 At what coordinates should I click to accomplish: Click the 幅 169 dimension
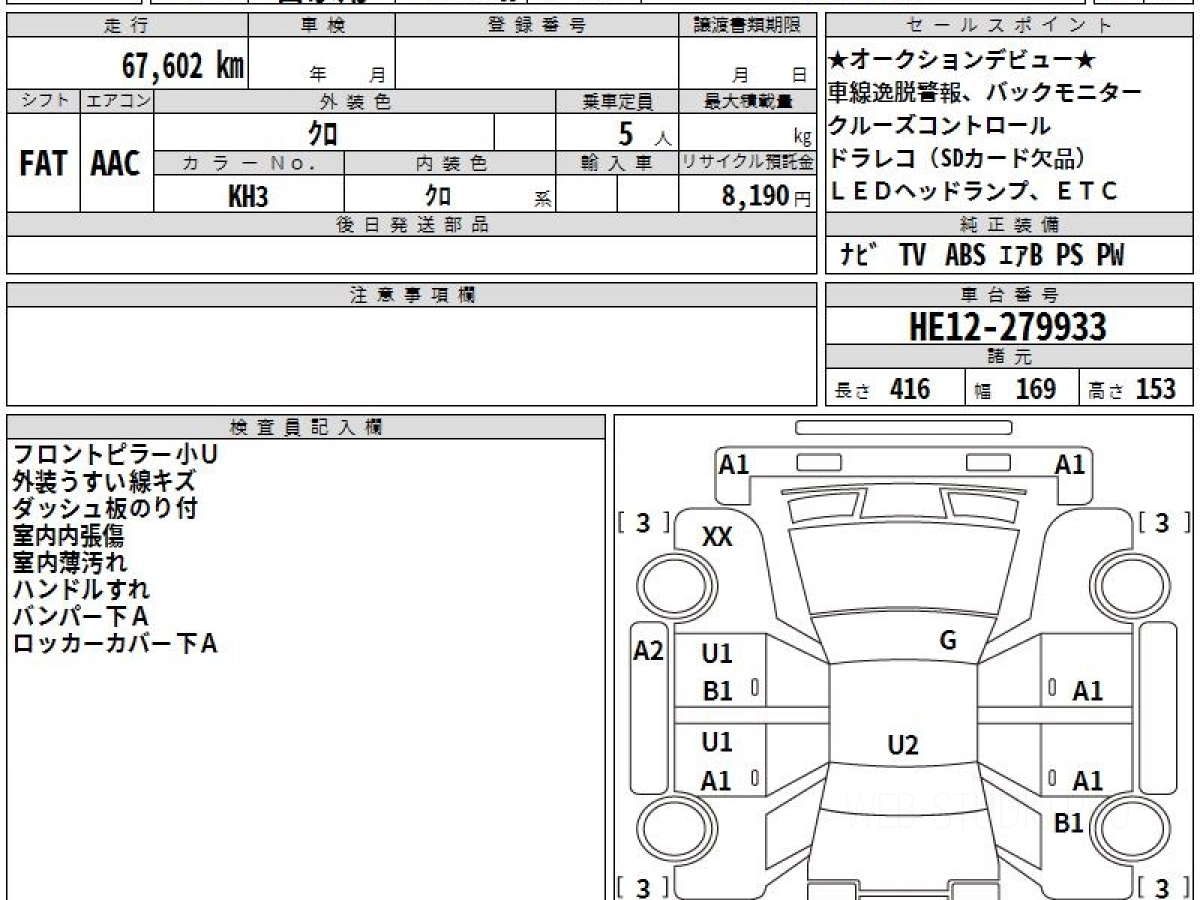pos(1015,389)
